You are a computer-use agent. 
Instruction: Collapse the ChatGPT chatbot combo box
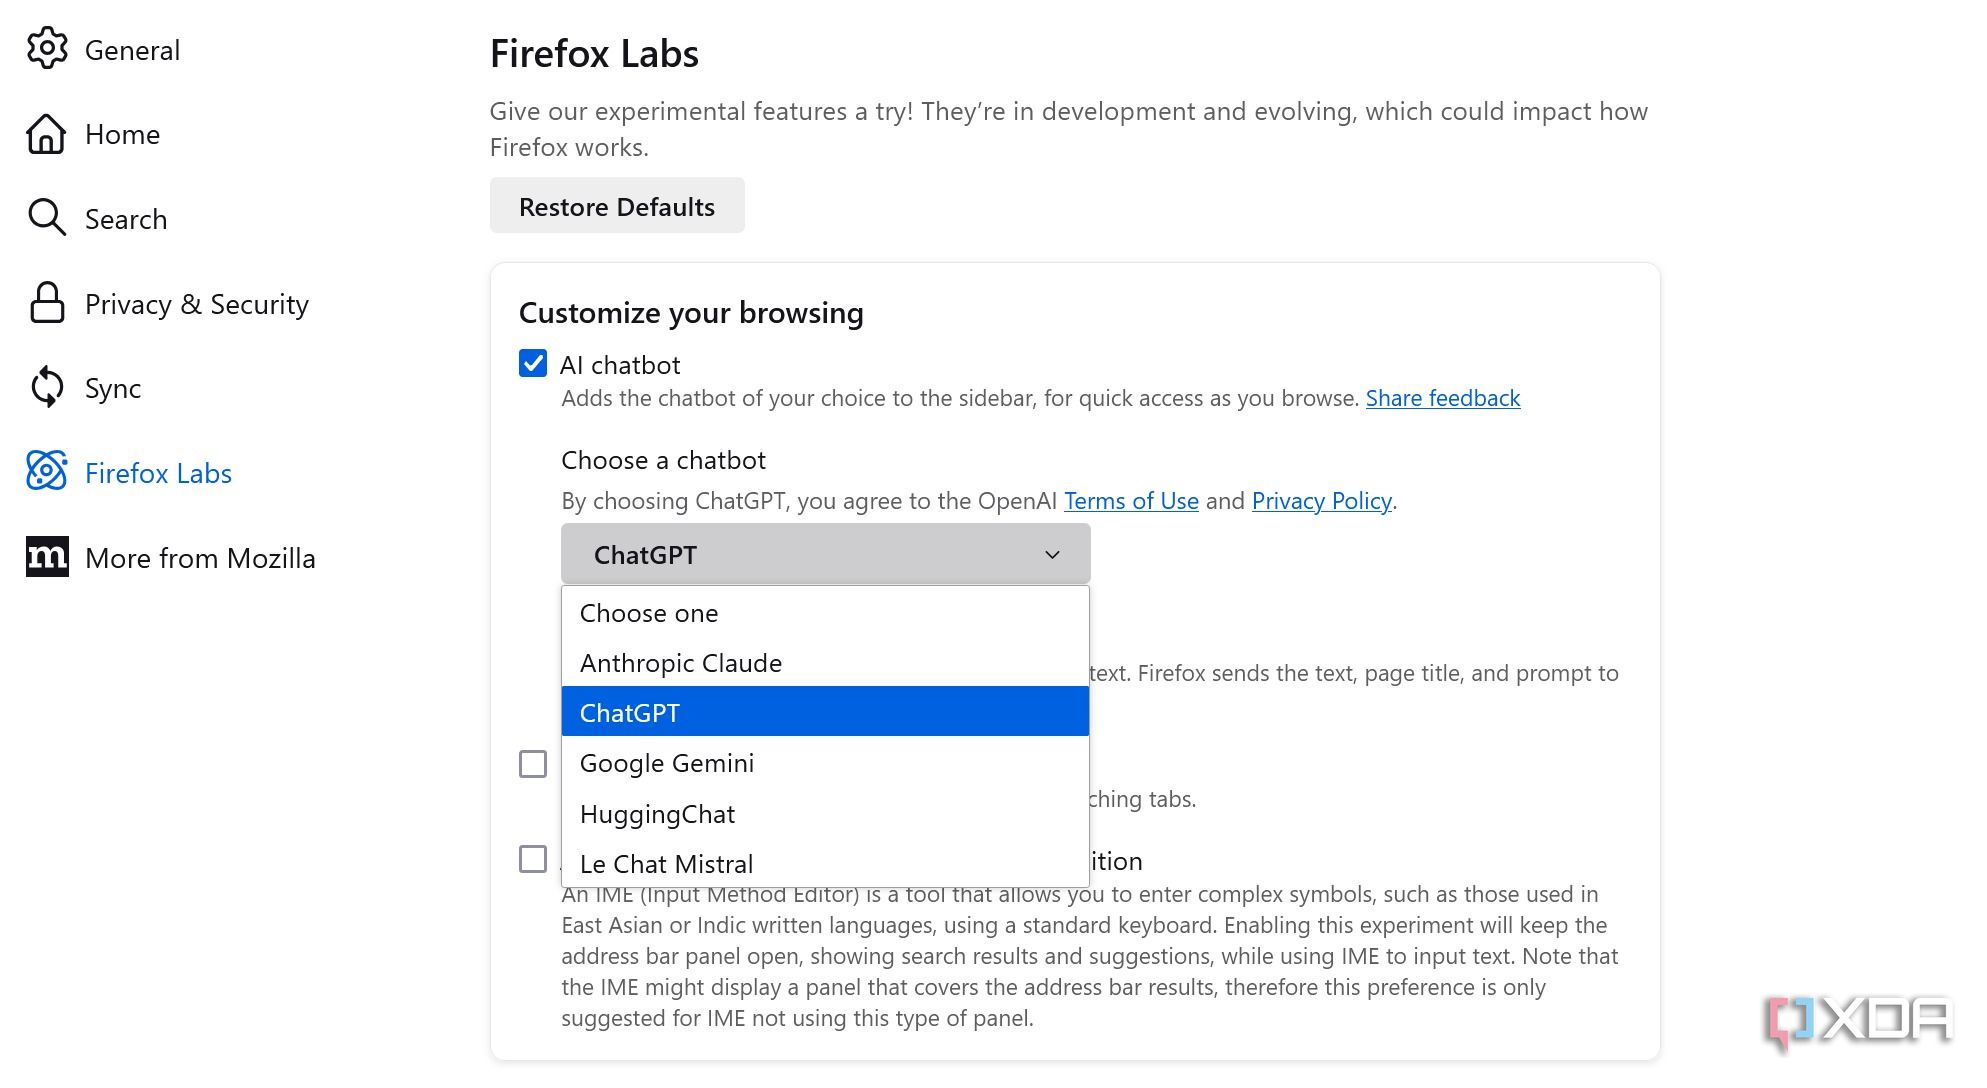tap(825, 554)
